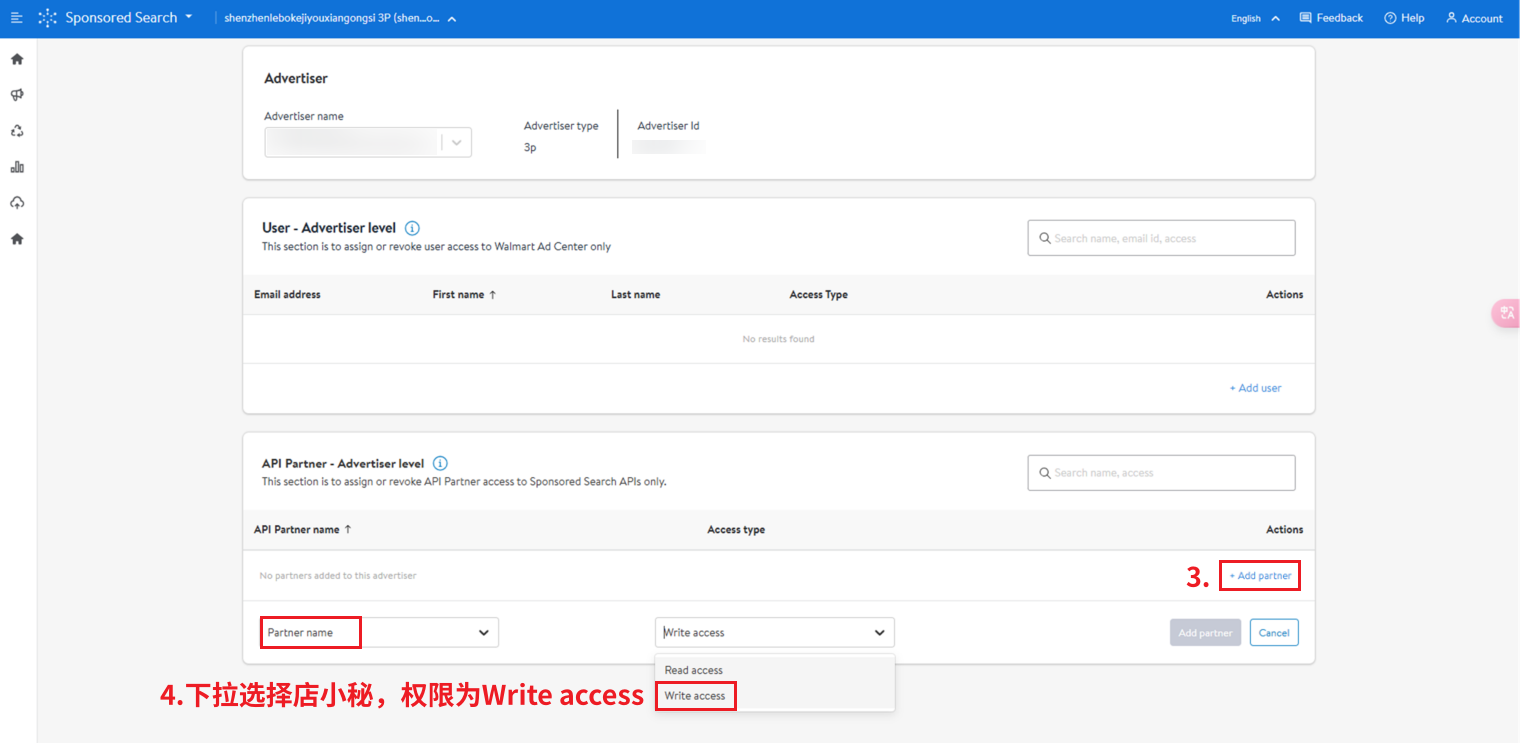Click the Access Type column header in user table

tap(818, 295)
